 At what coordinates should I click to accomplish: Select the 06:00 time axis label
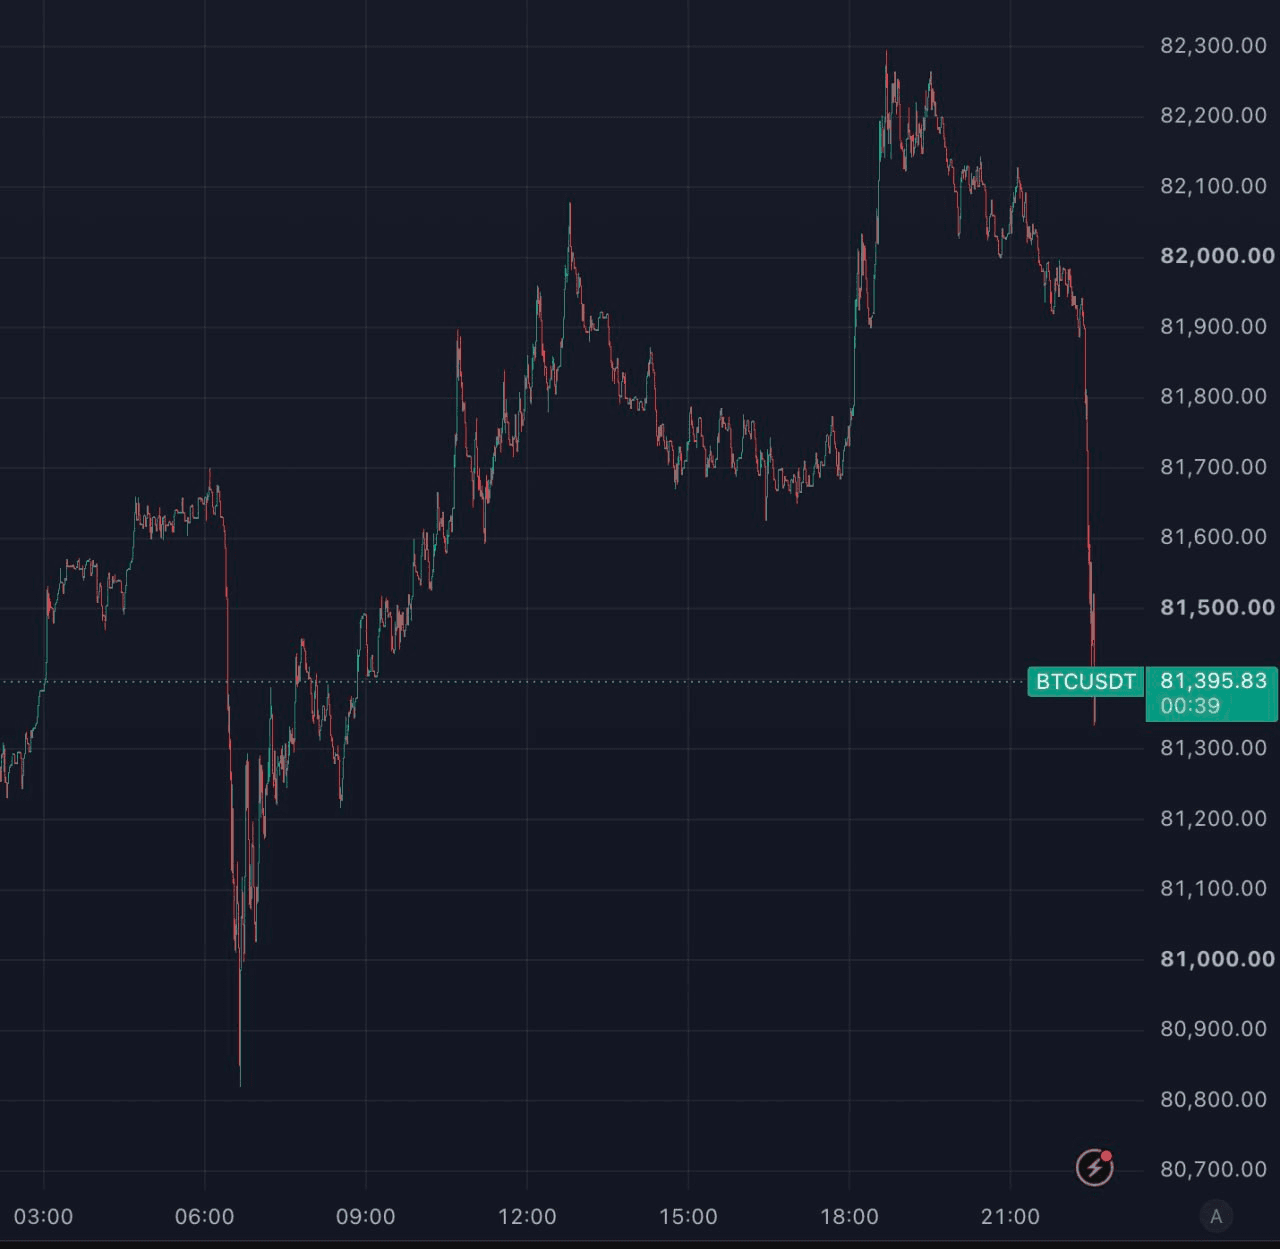tap(204, 1217)
